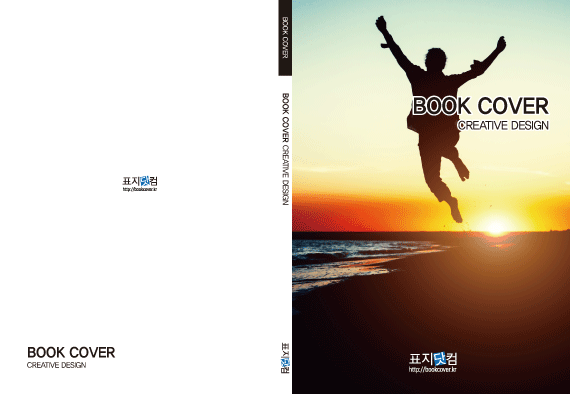Click the silhouette's raised hand holding an object
The image size is (570, 394).
tap(501, 44)
